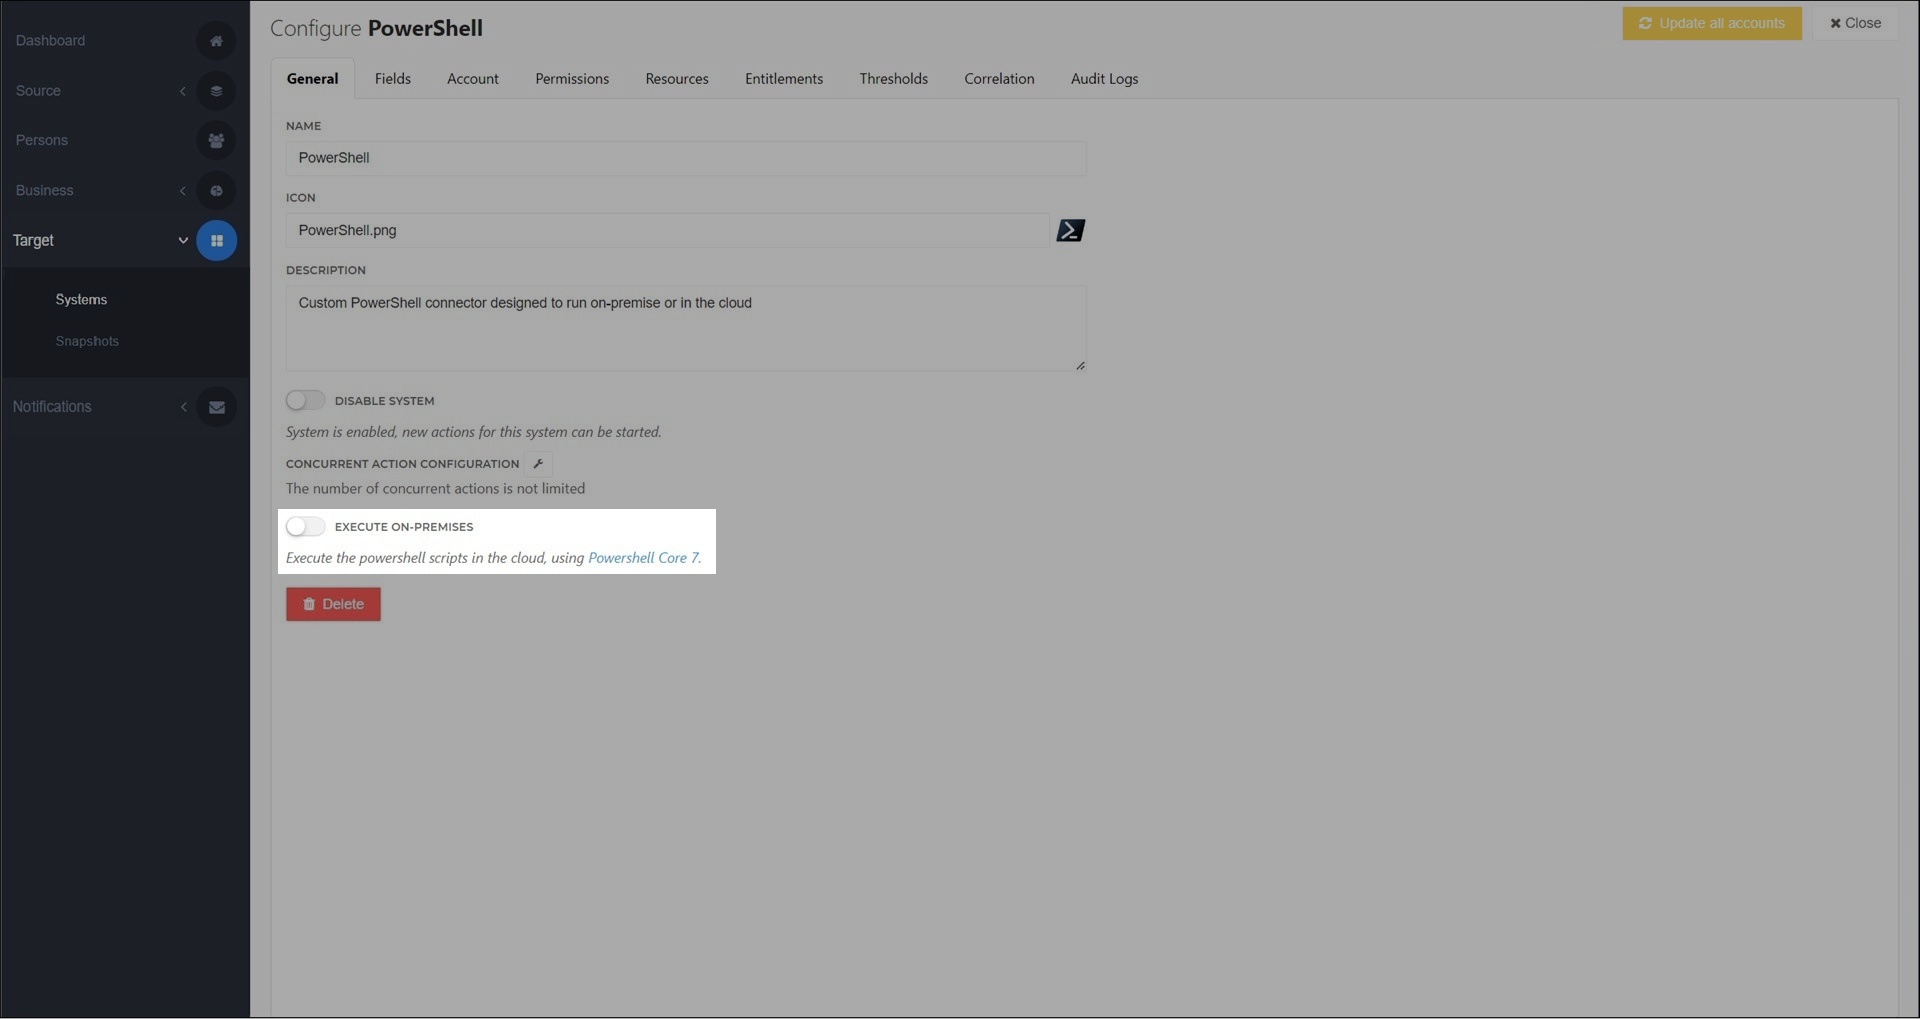
Task: Click the PowerShell icon preview image
Action: click(x=1070, y=231)
